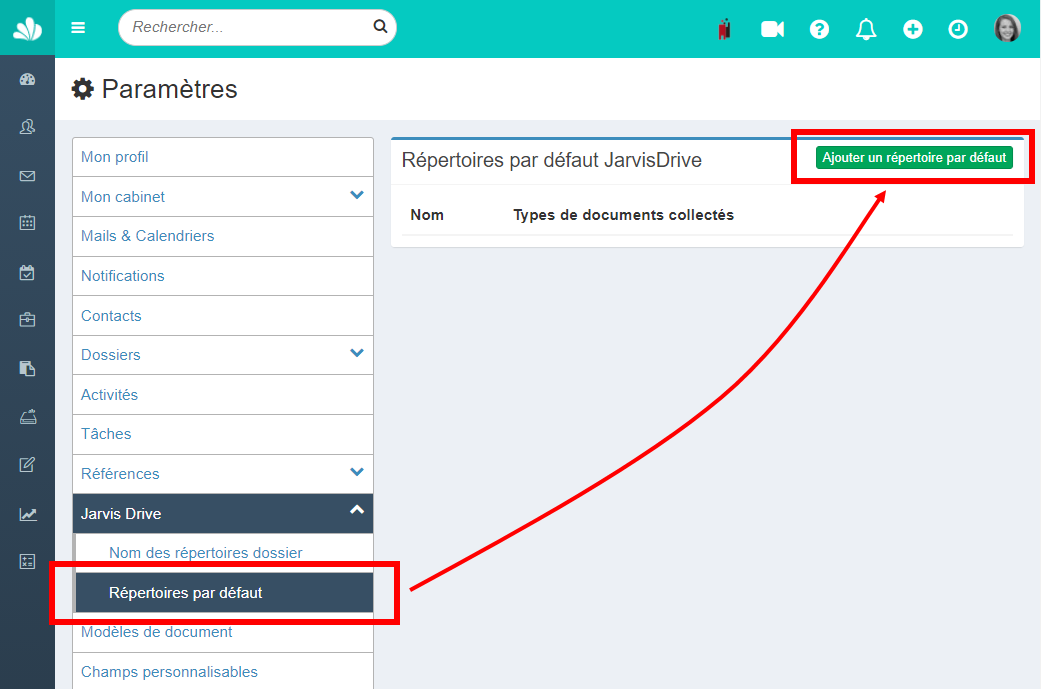Open the help question mark icon

click(x=819, y=29)
